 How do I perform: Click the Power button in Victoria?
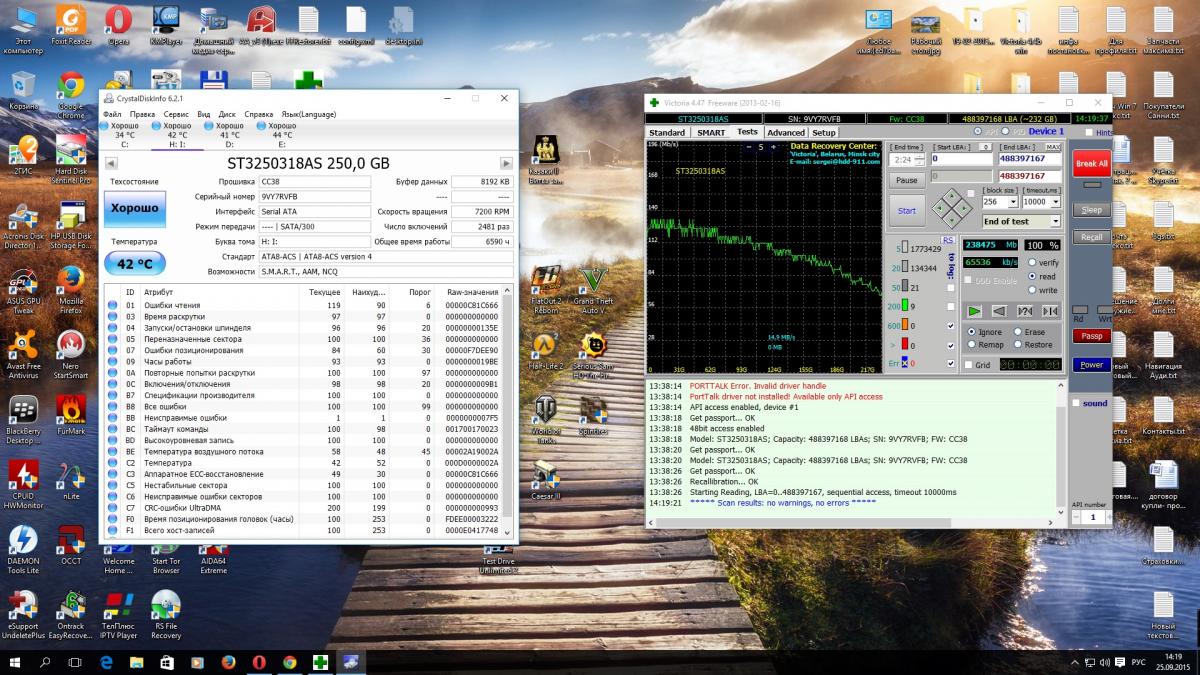point(1091,365)
